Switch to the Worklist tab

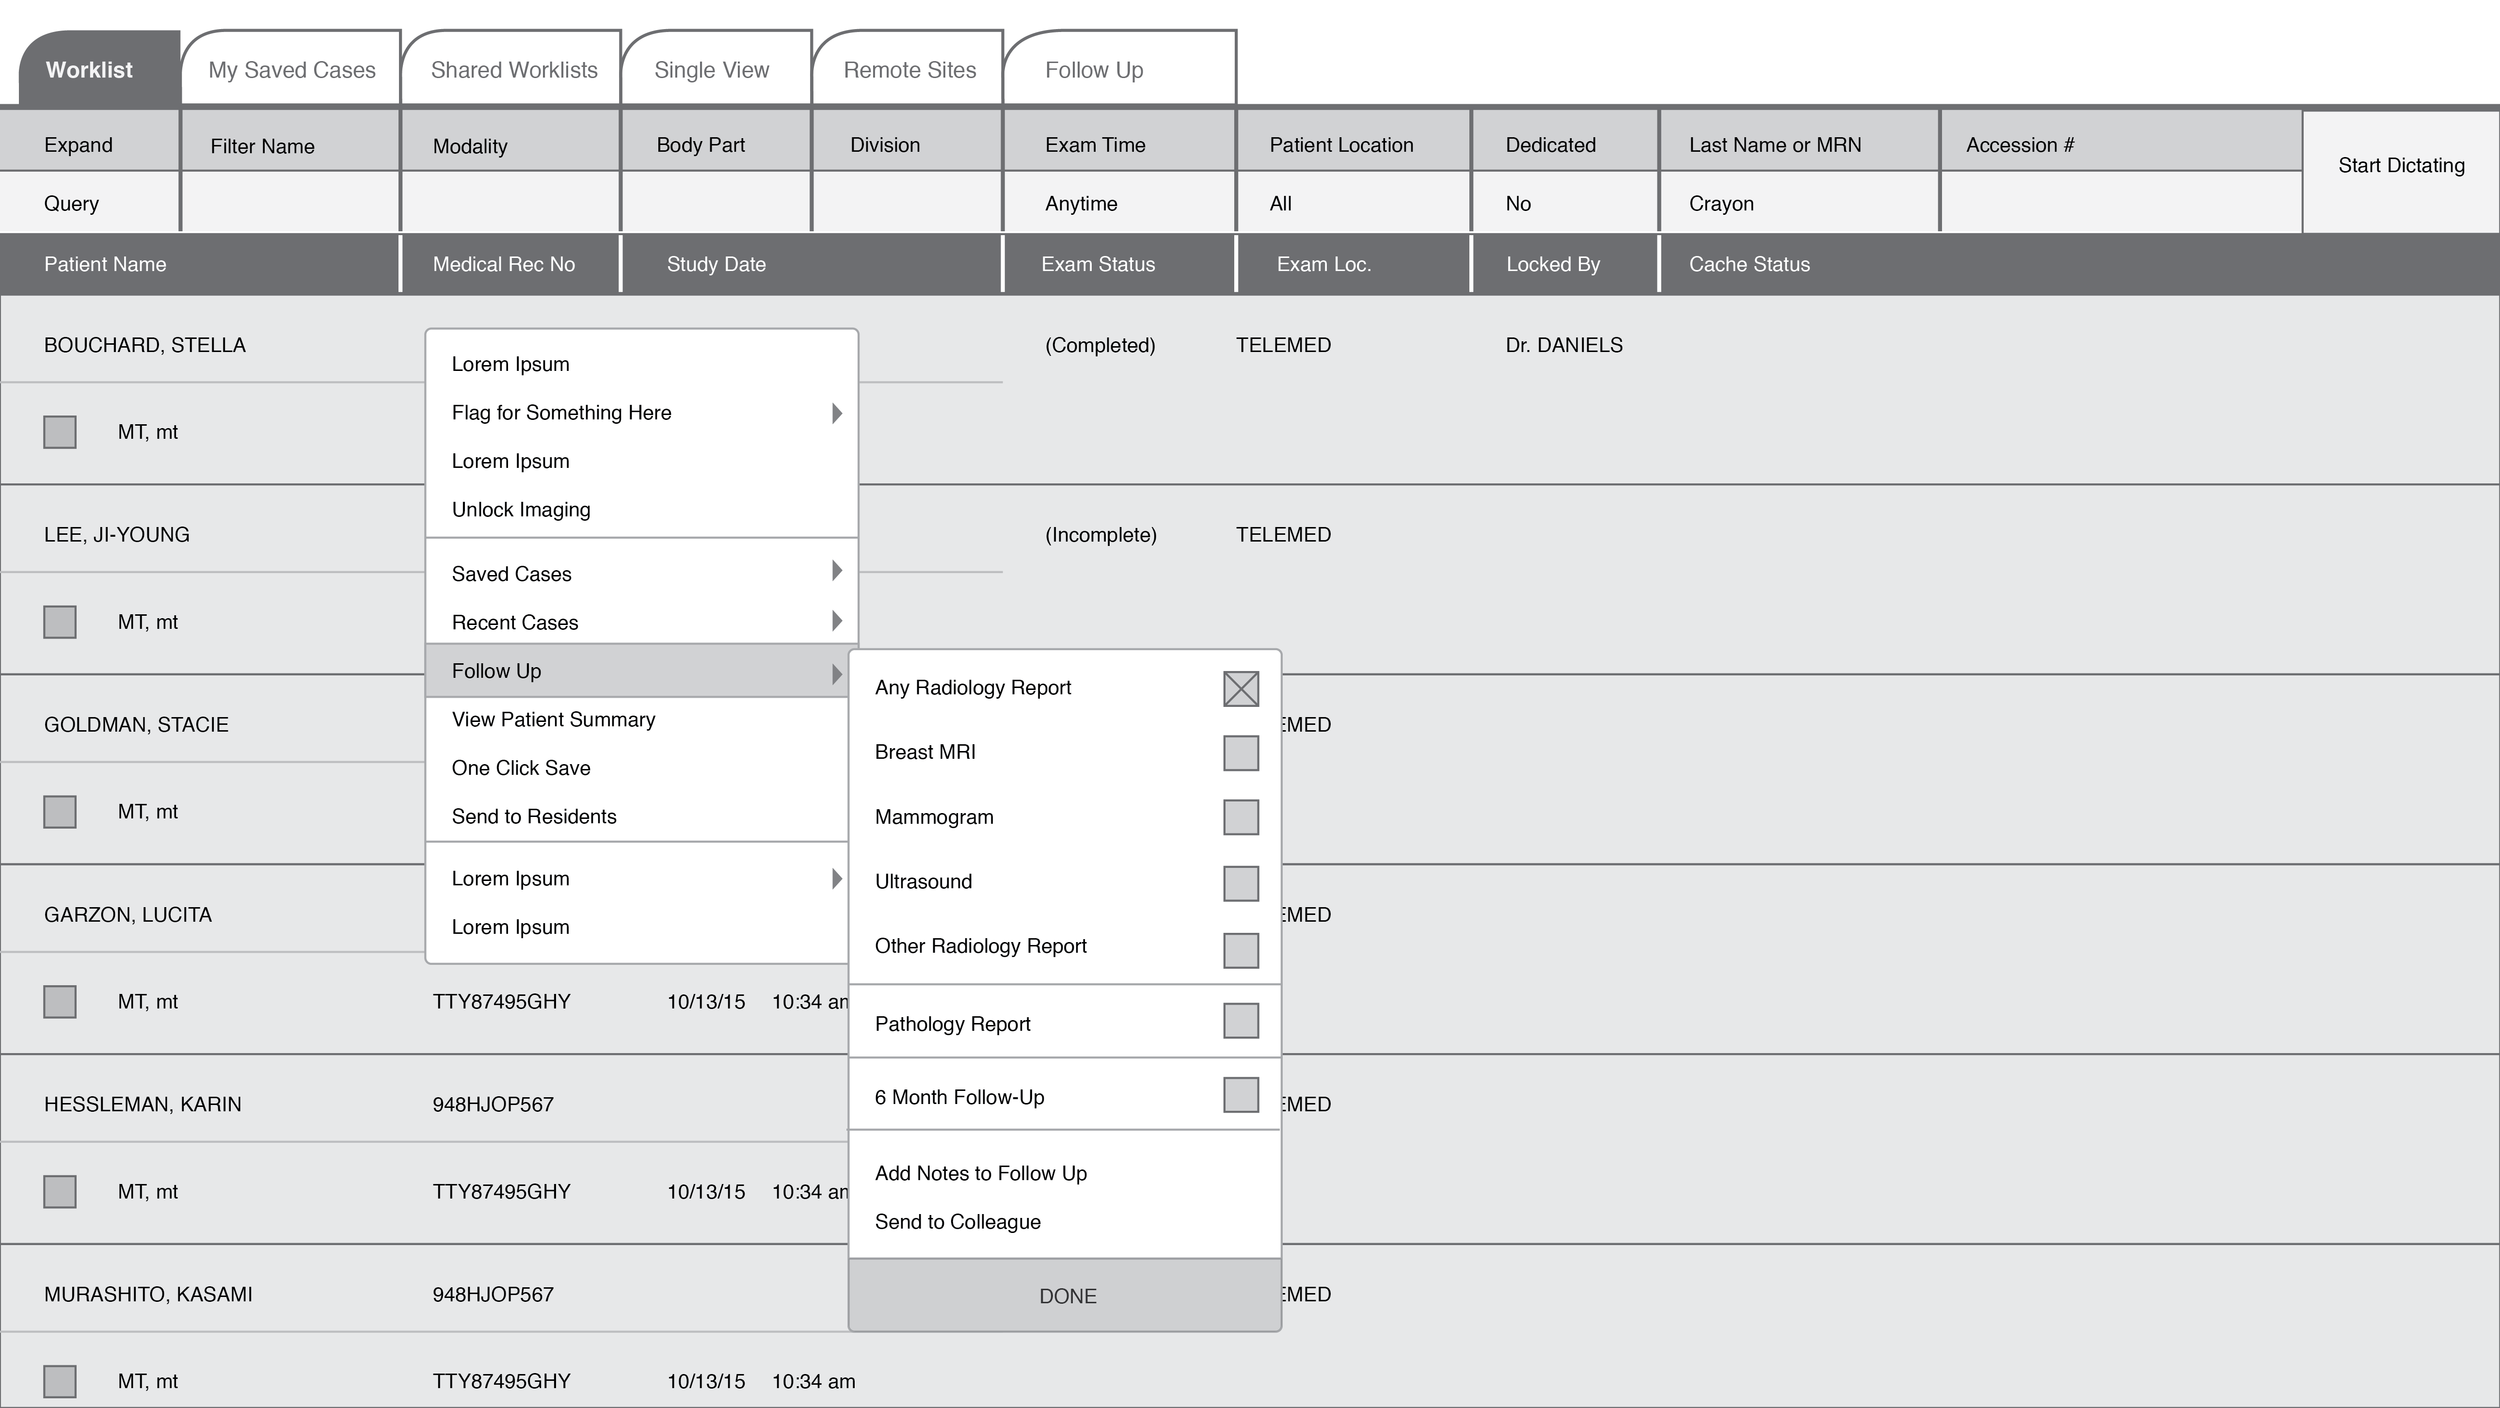click(98, 69)
